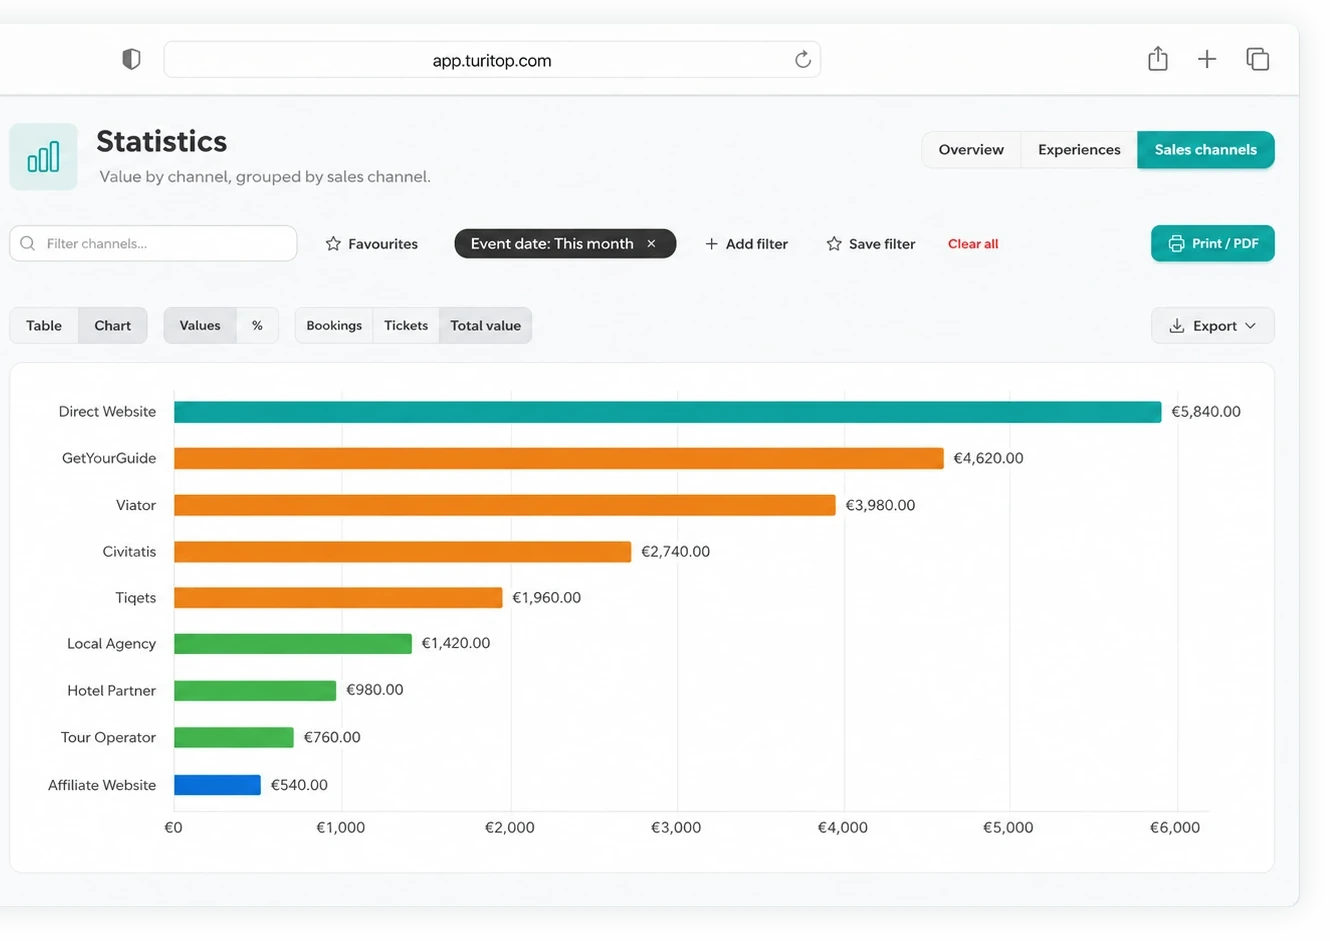This screenshot has height=941, width=1330.
Task: Click the orange GetYourGuide bar
Action: click(559, 458)
